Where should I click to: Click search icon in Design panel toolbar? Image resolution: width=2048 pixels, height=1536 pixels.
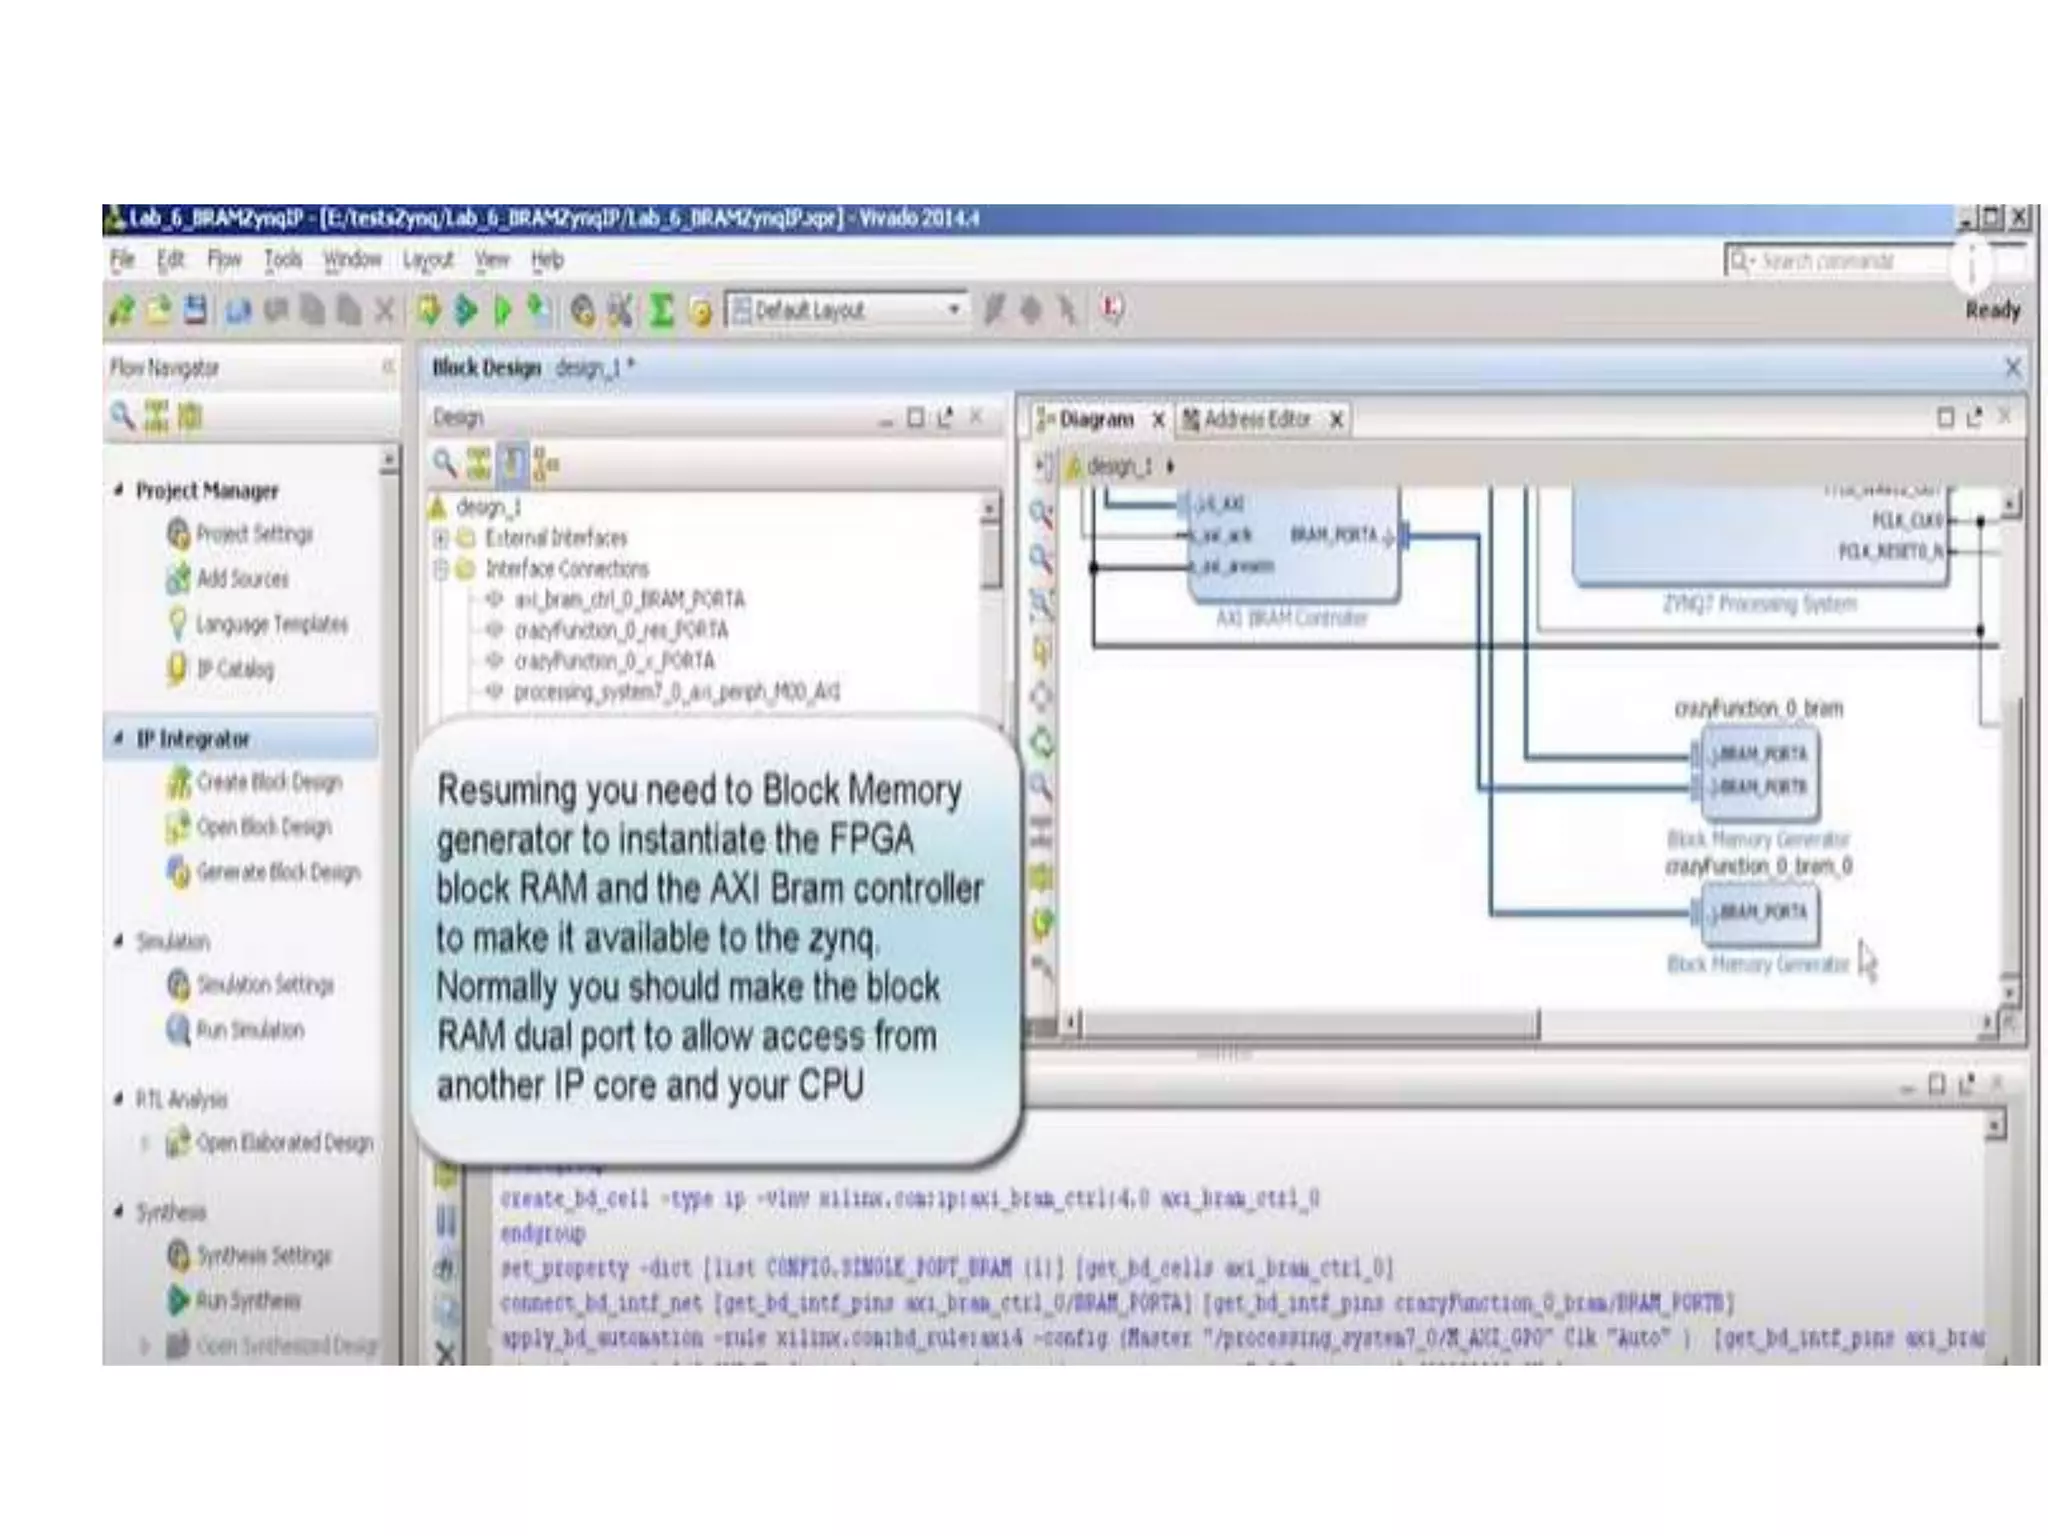445,463
